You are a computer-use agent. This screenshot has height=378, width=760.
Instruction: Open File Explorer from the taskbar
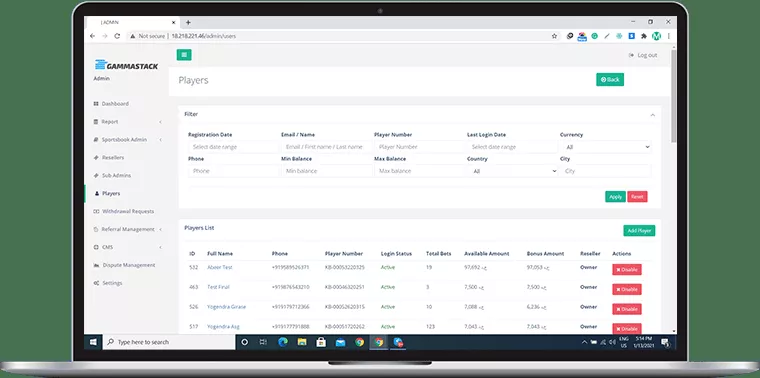click(301, 342)
